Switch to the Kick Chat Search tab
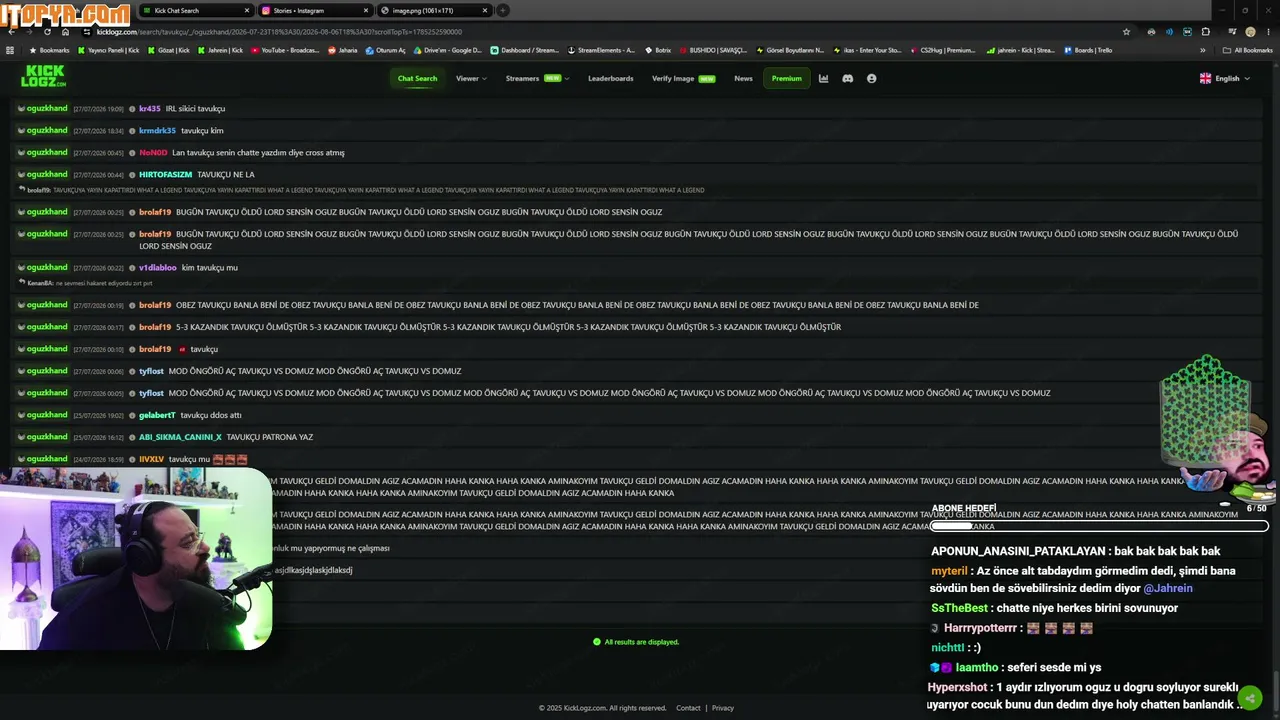 pos(196,11)
